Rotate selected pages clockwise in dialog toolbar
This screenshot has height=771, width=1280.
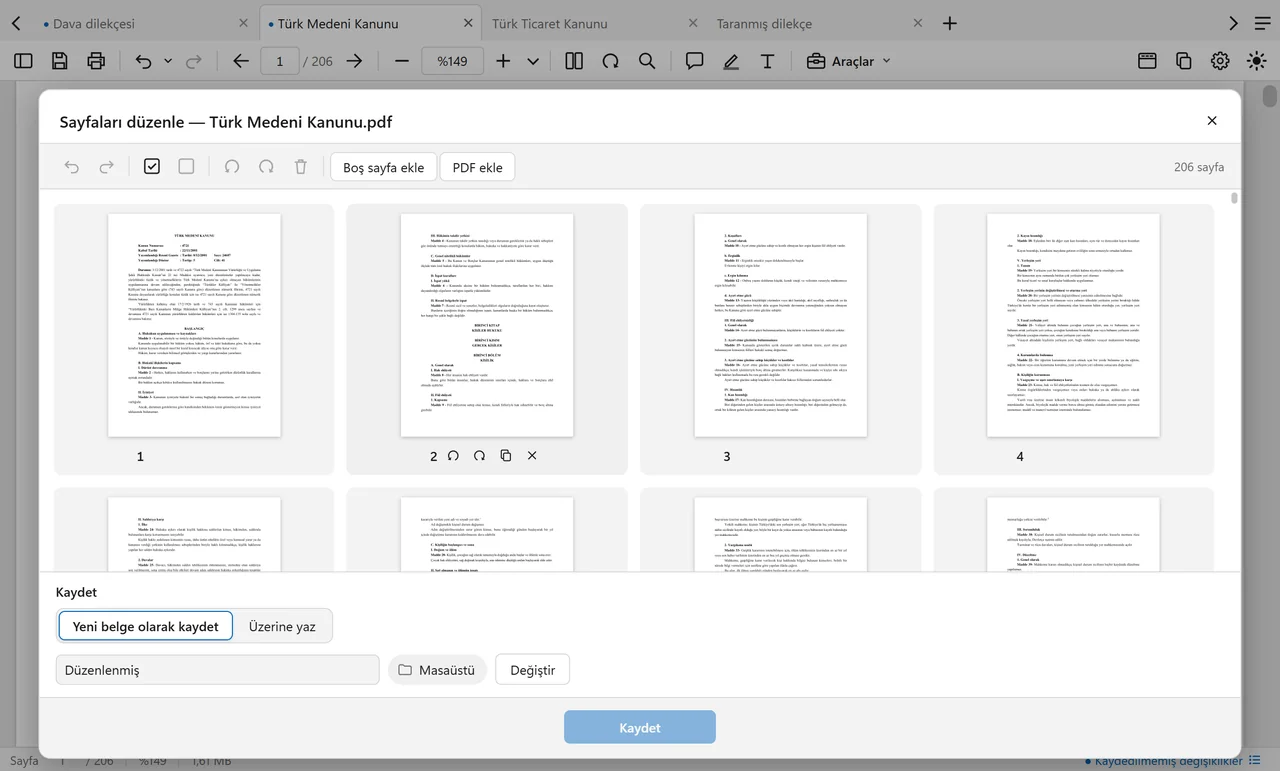(x=266, y=167)
